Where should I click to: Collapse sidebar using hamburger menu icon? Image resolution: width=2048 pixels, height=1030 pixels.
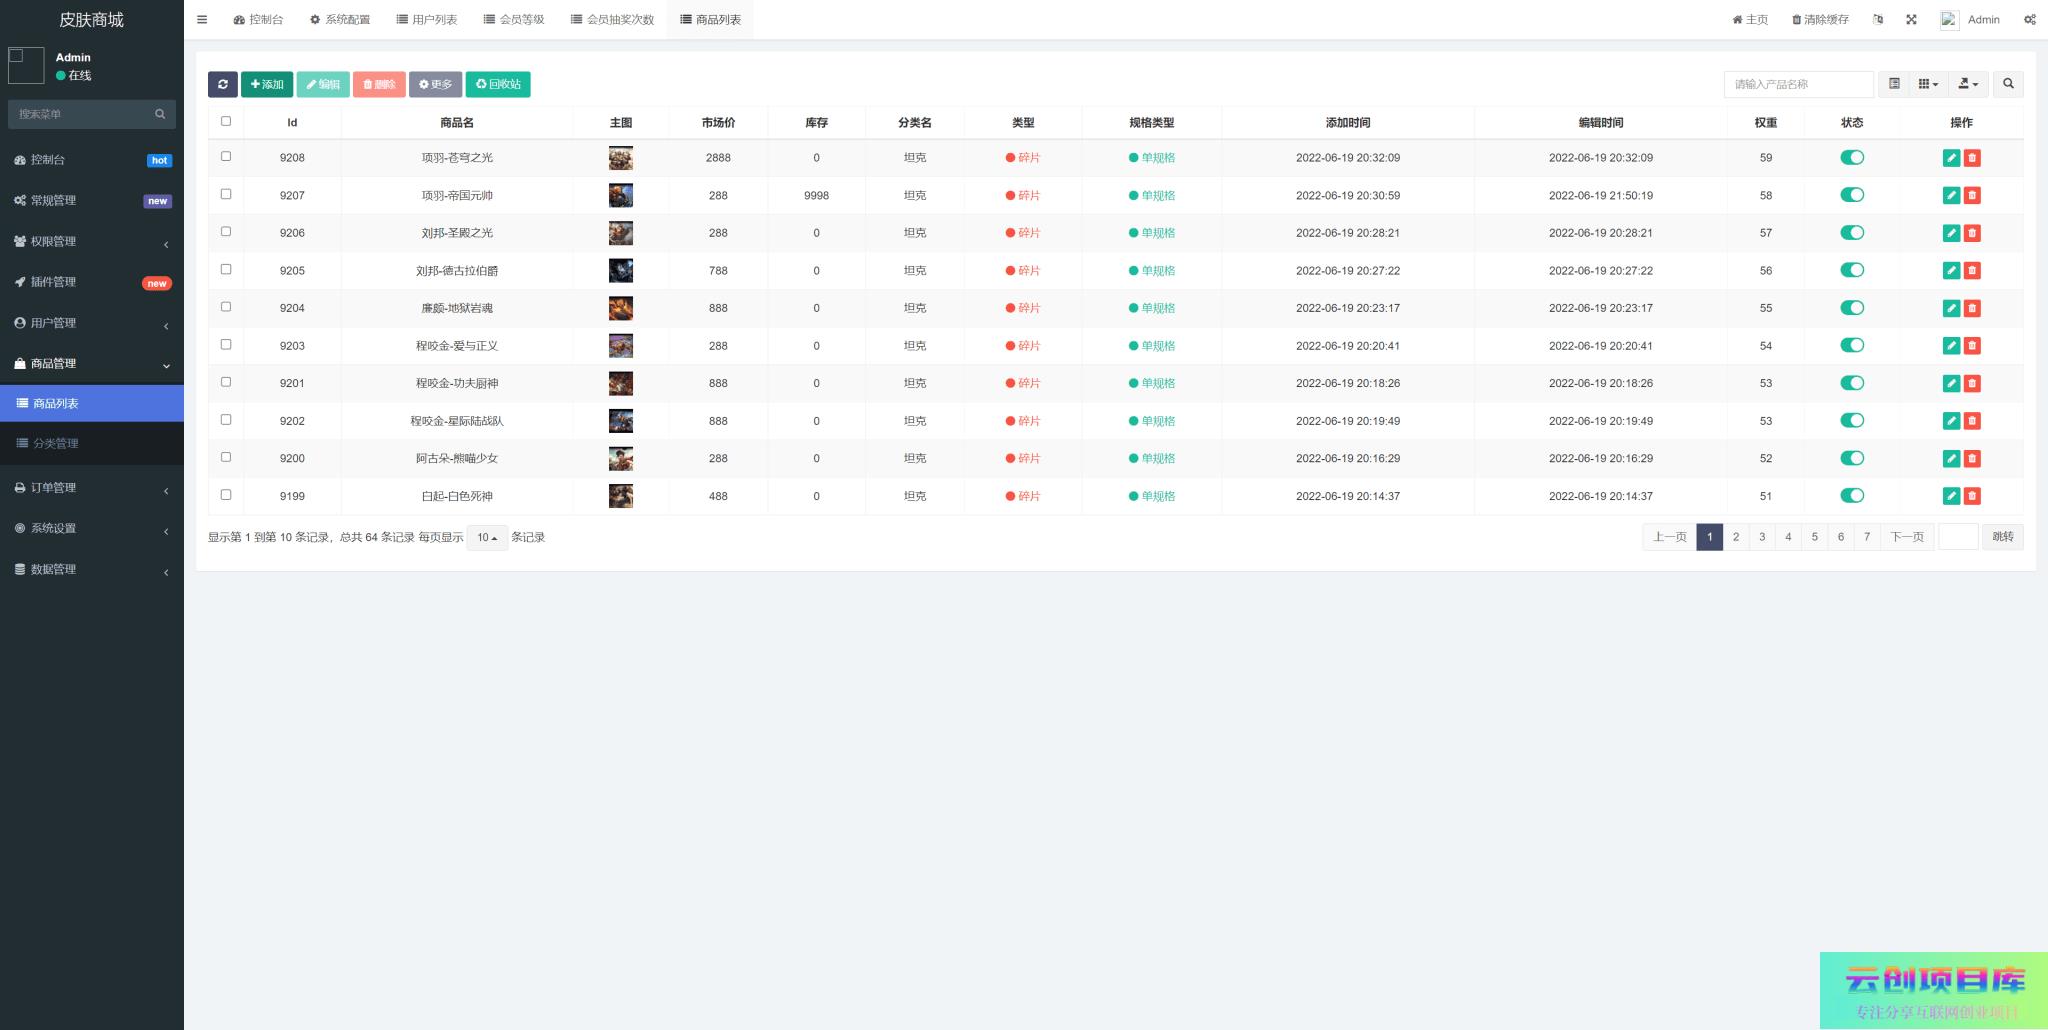[202, 20]
